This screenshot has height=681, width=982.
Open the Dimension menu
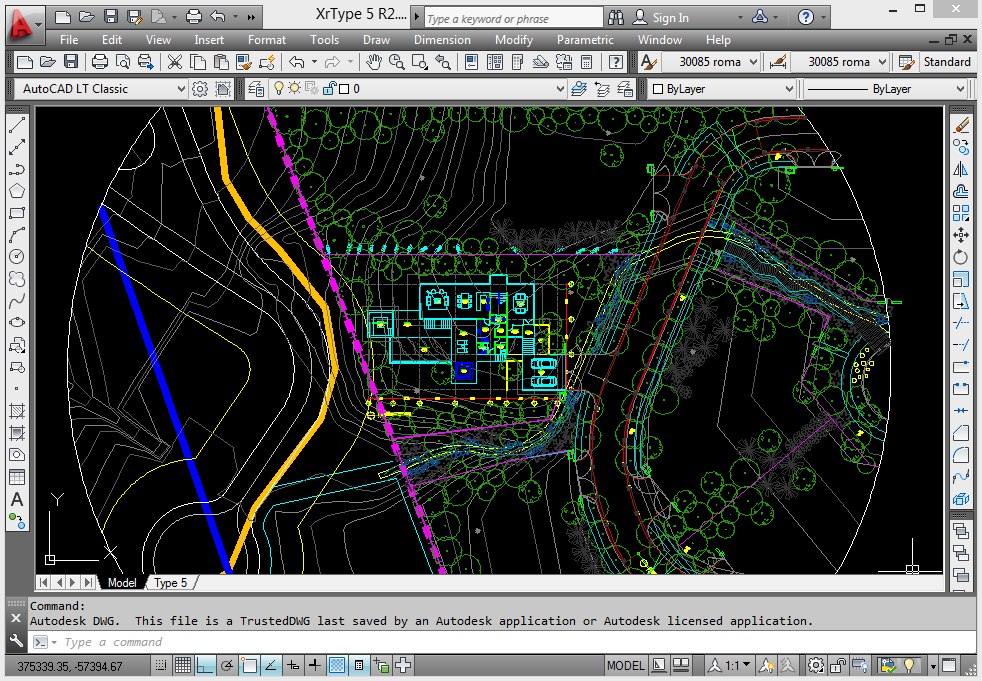[x=442, y=39]
